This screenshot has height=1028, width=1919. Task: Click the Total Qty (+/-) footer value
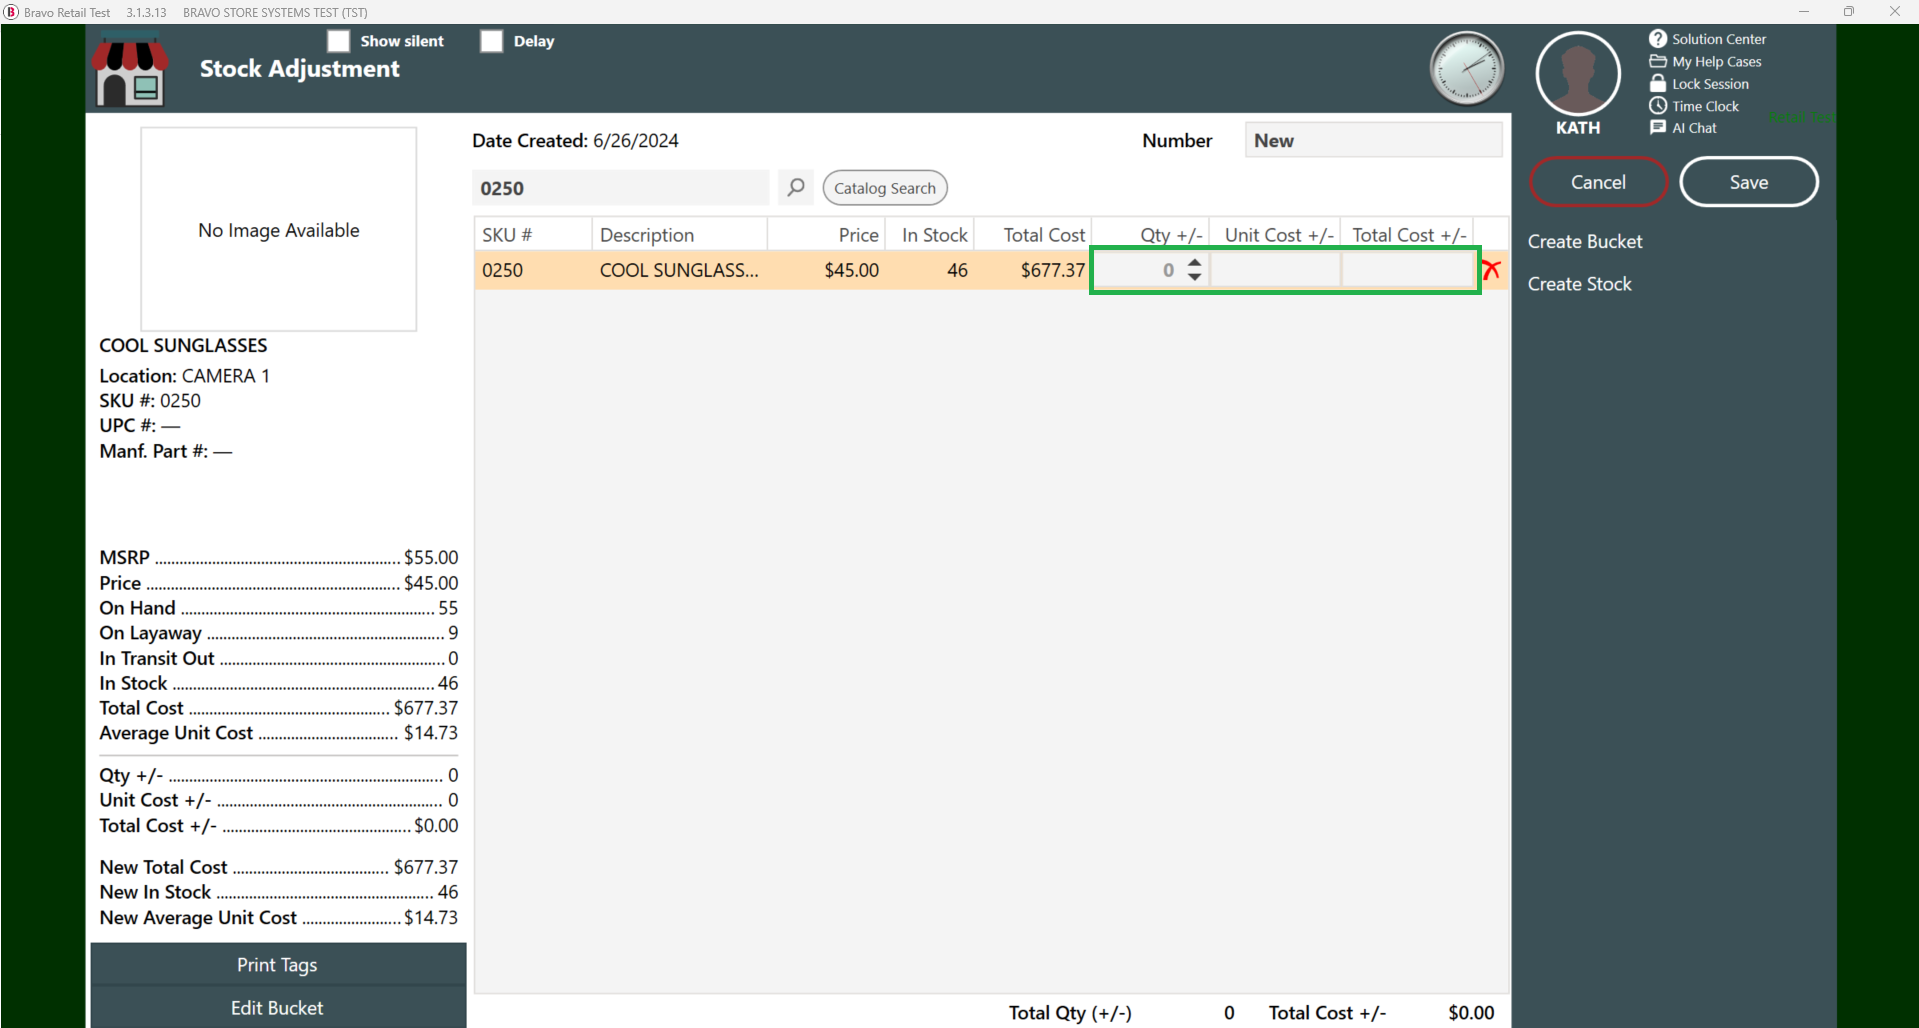(x=1229, y=1013)
